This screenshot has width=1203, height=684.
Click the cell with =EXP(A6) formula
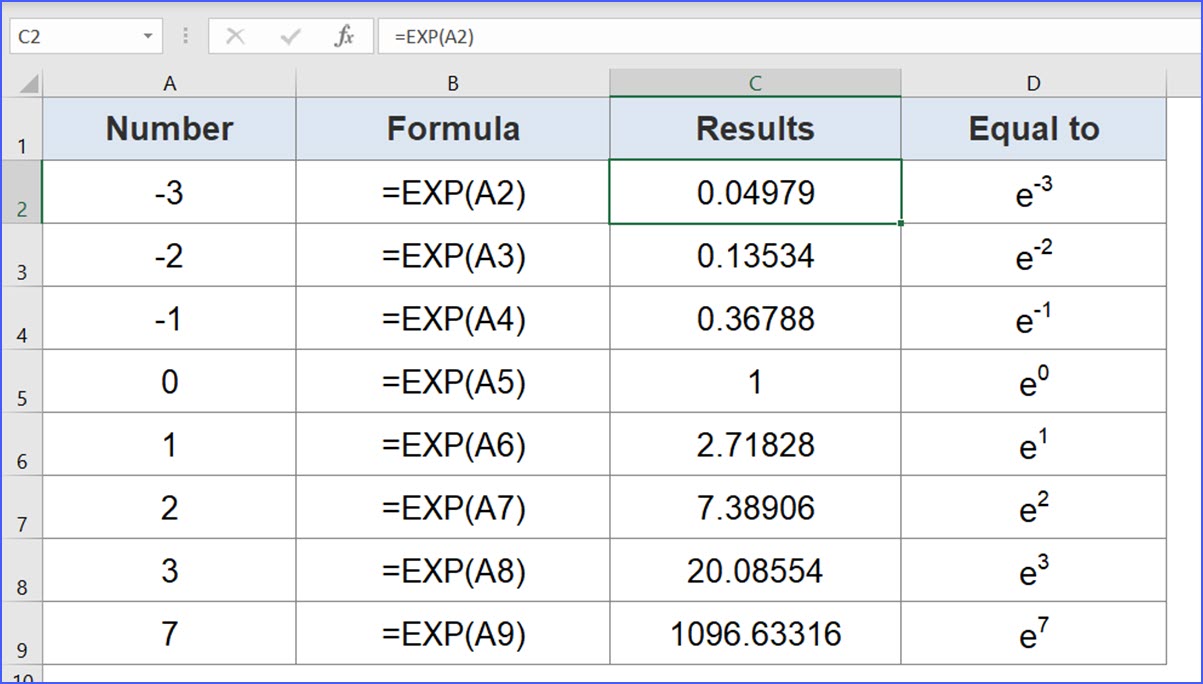[453, 444]
